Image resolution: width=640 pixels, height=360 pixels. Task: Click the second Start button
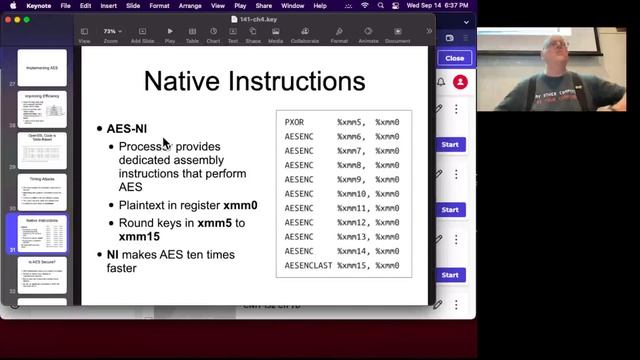[450, 210]
